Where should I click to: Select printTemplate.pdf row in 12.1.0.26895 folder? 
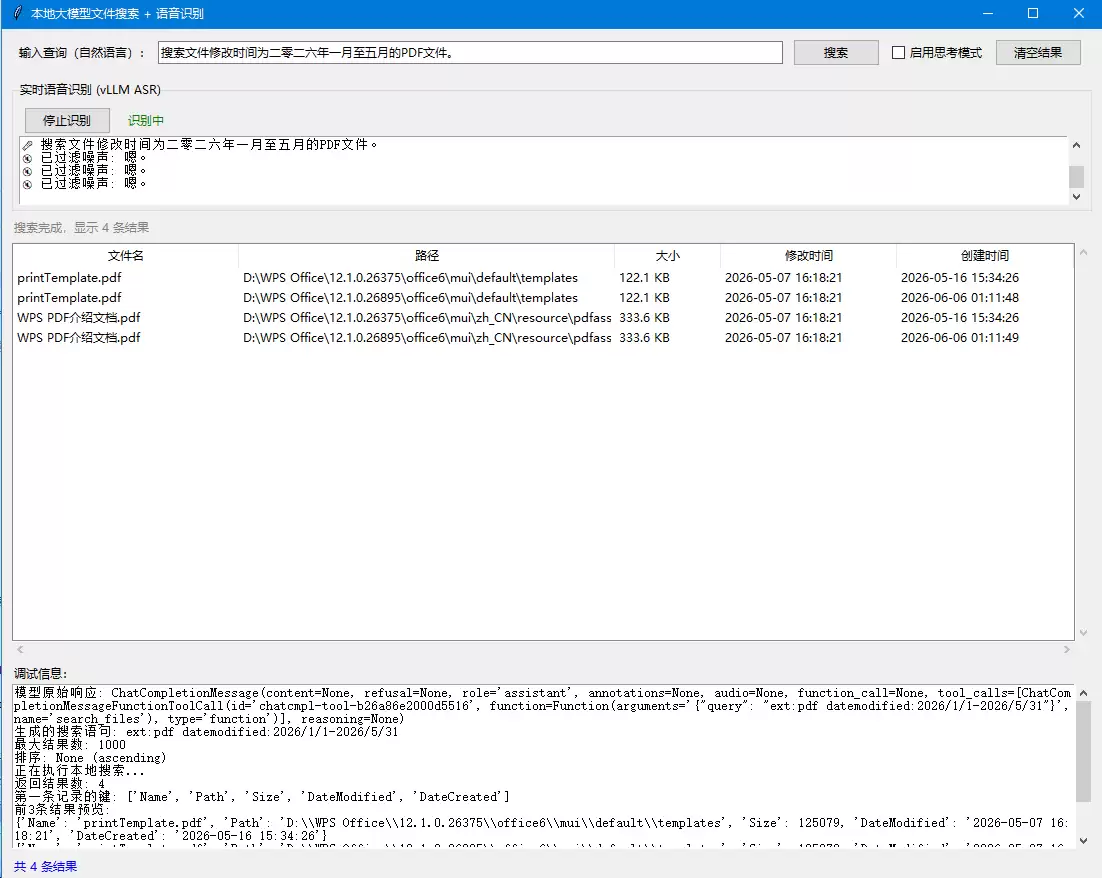tap(543, 297)
